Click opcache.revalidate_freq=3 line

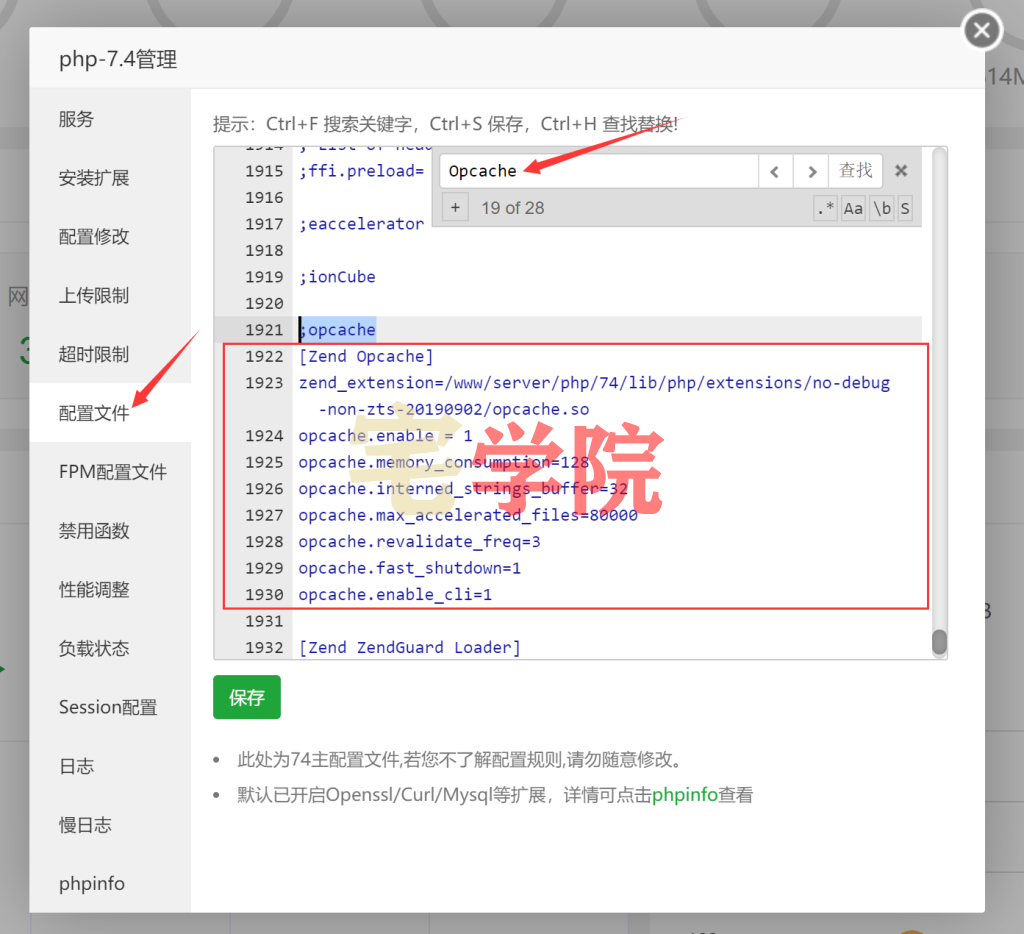point(419,541)
